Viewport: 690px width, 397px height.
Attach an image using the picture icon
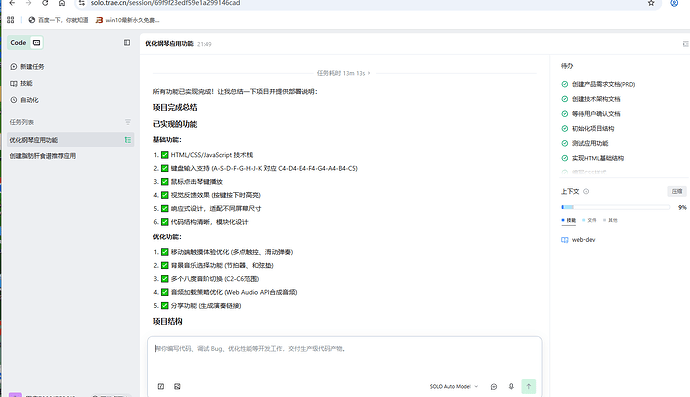pyautogui.click(x=177, y=386)
